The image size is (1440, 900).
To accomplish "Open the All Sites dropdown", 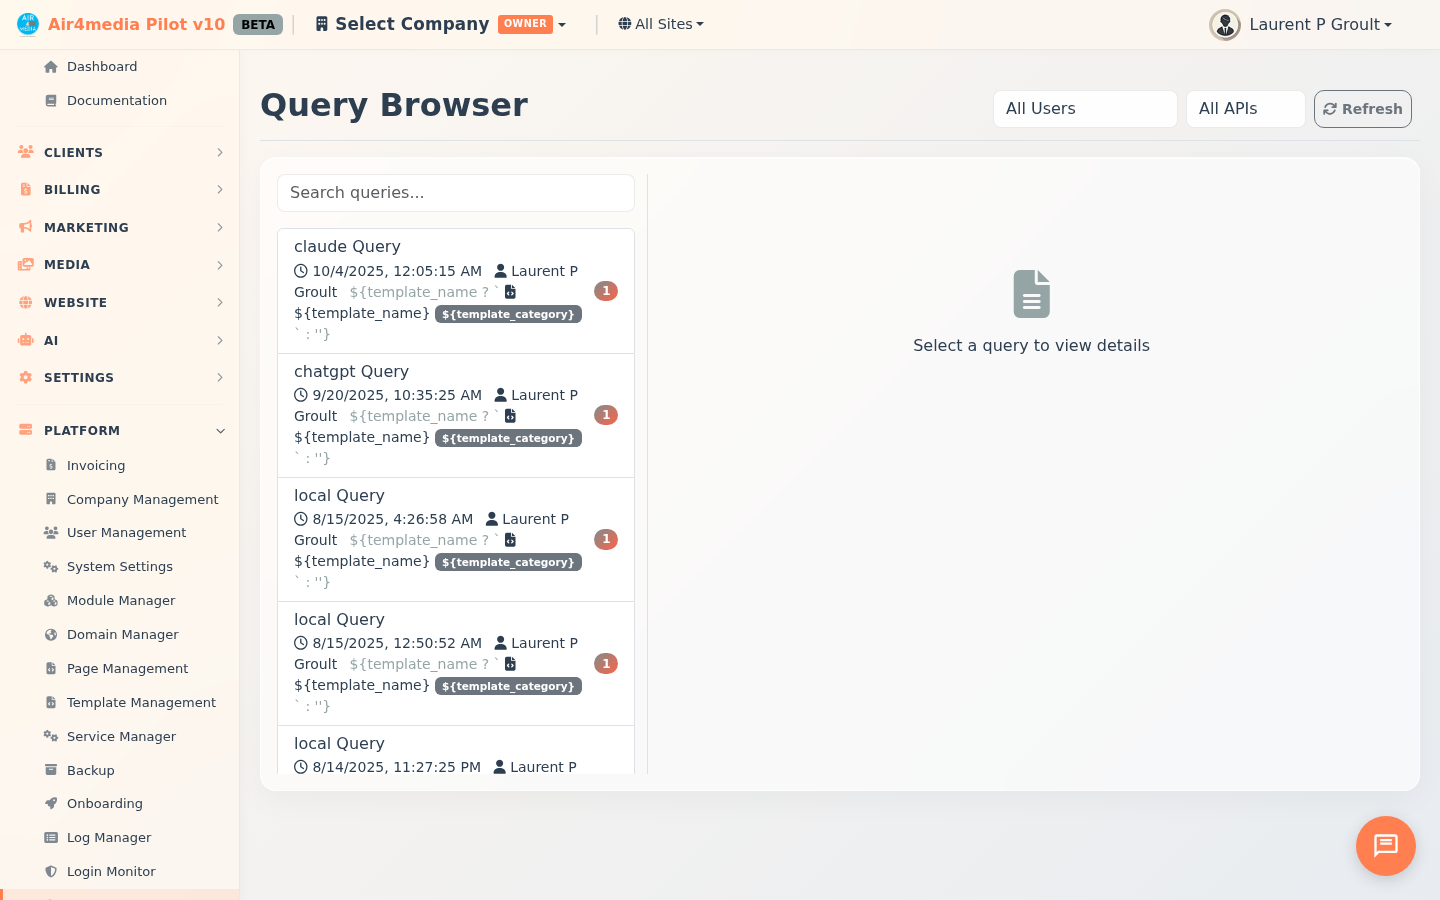I will pyautogui.click(x=660, y=23).
